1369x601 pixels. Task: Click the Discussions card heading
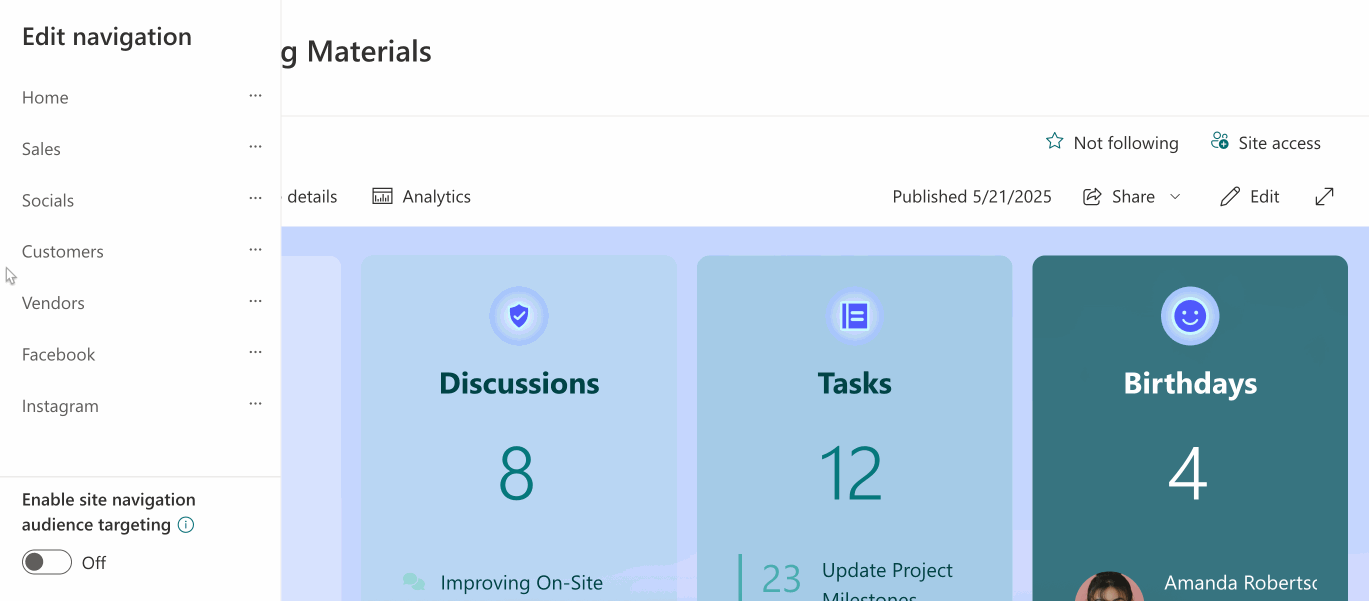click(519, 383)
